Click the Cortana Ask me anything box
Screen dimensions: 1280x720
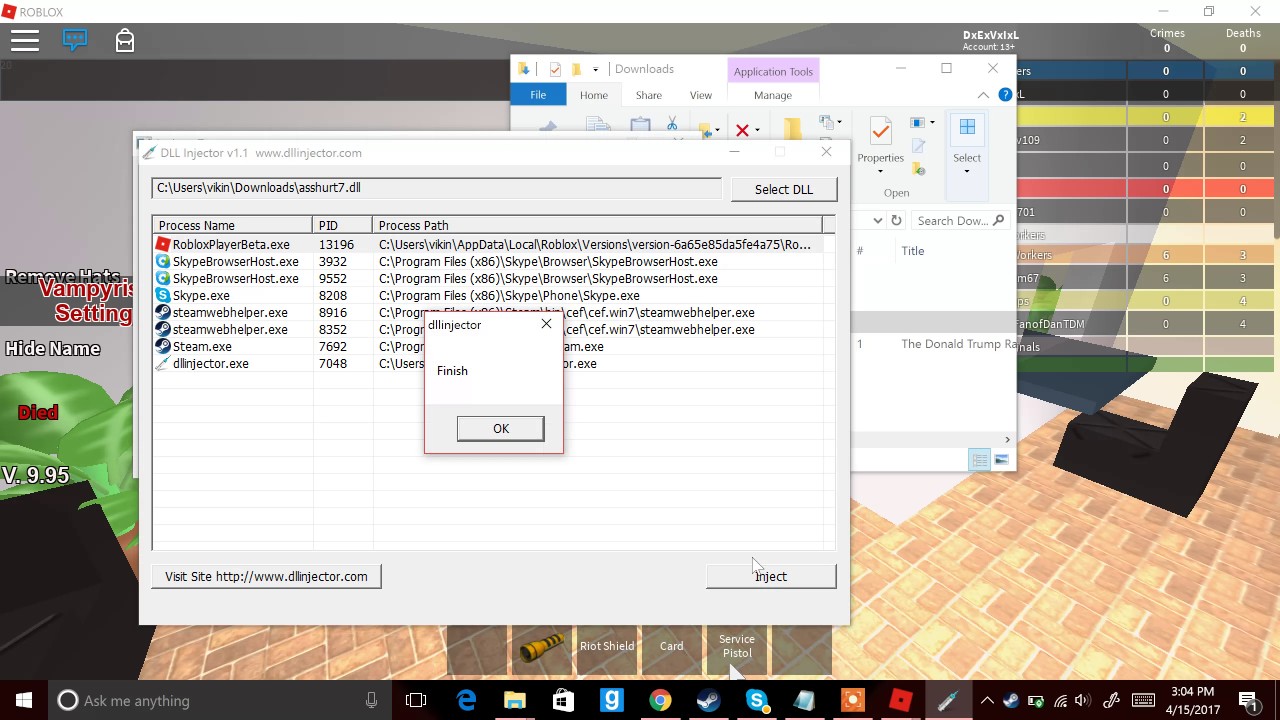[x=220, y=700]
